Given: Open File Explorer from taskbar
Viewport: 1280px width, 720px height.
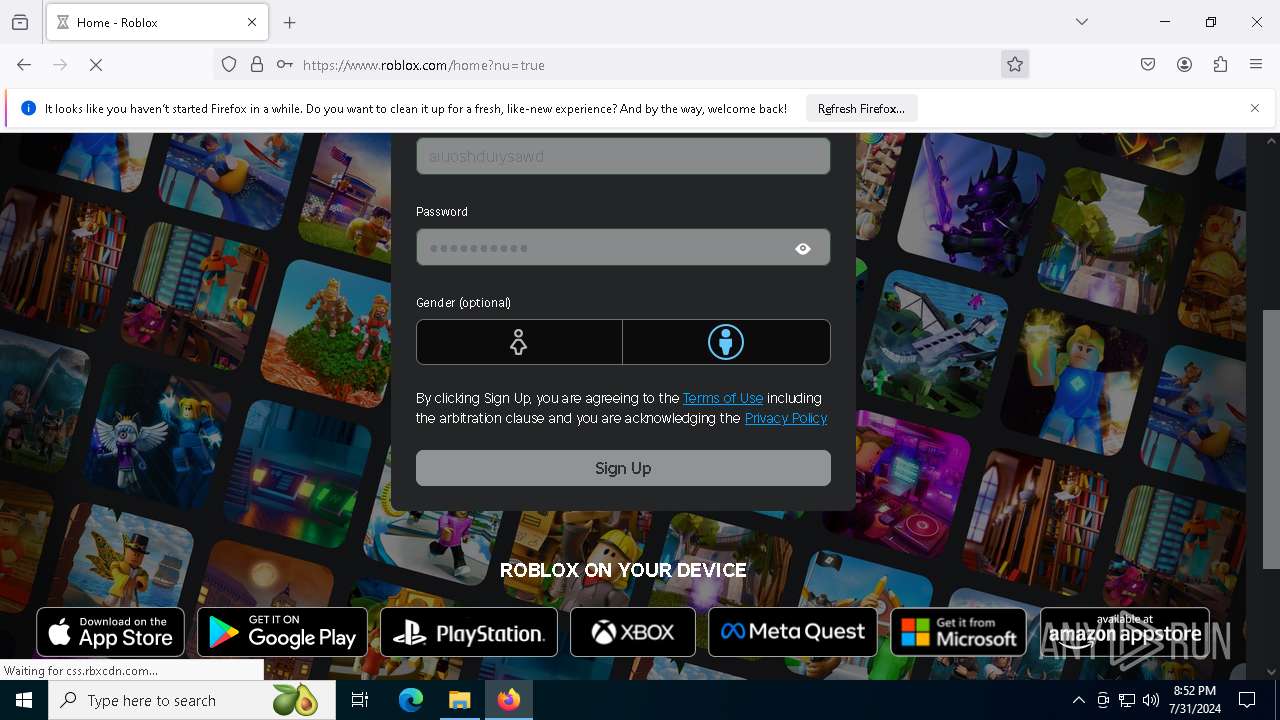Looking at the screenshot, I should click(x=460, y=700).
